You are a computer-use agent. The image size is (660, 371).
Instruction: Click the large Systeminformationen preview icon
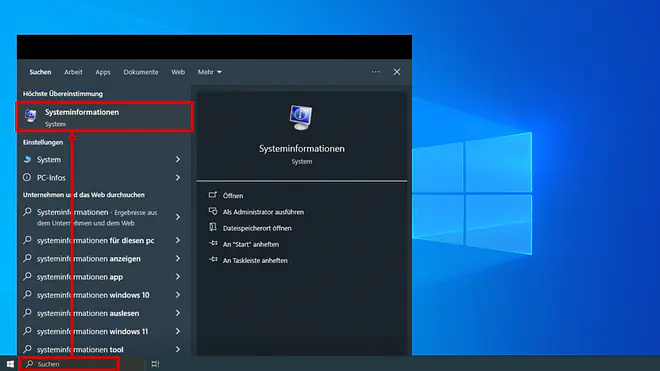pyautogui.click(x=301, y=117)
